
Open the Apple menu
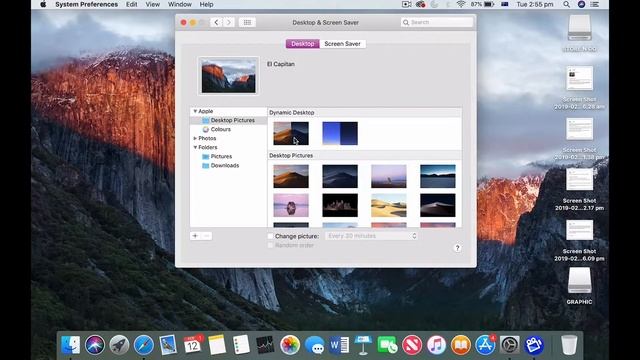43,4
